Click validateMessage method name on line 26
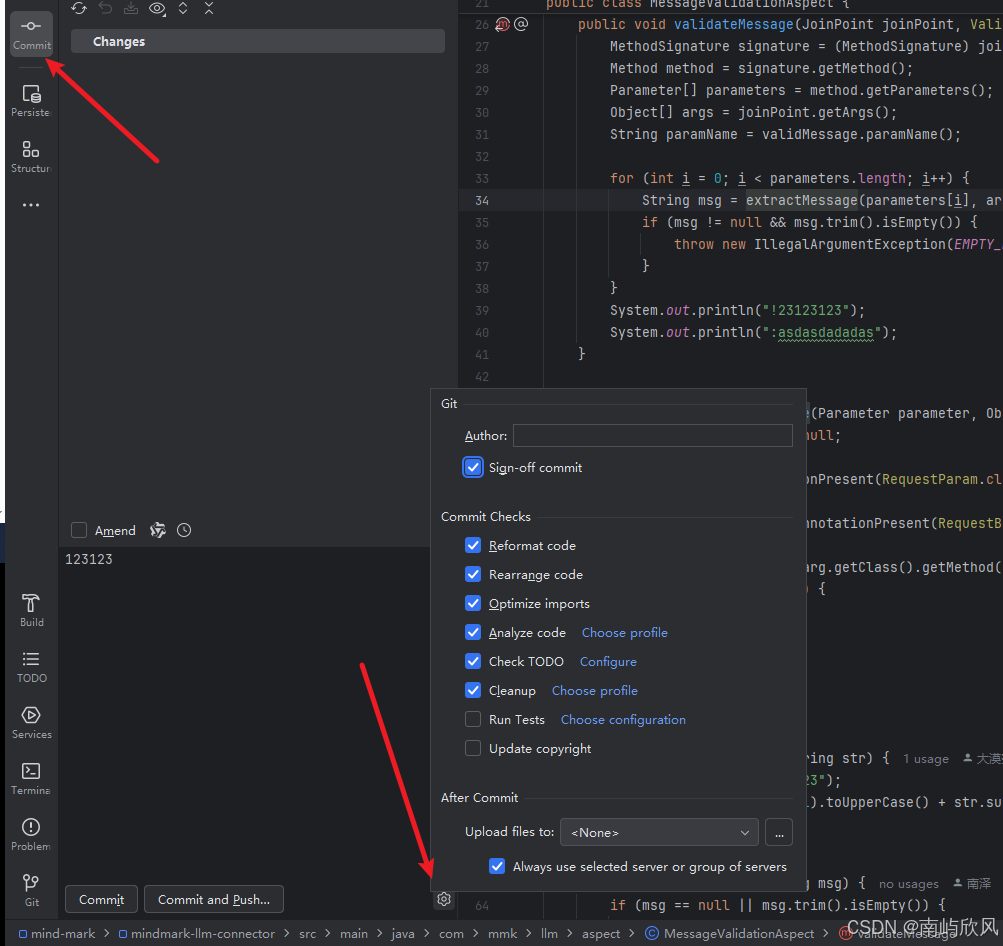The height and width of the screenshot is (946, 1003). tap(734, 24)
